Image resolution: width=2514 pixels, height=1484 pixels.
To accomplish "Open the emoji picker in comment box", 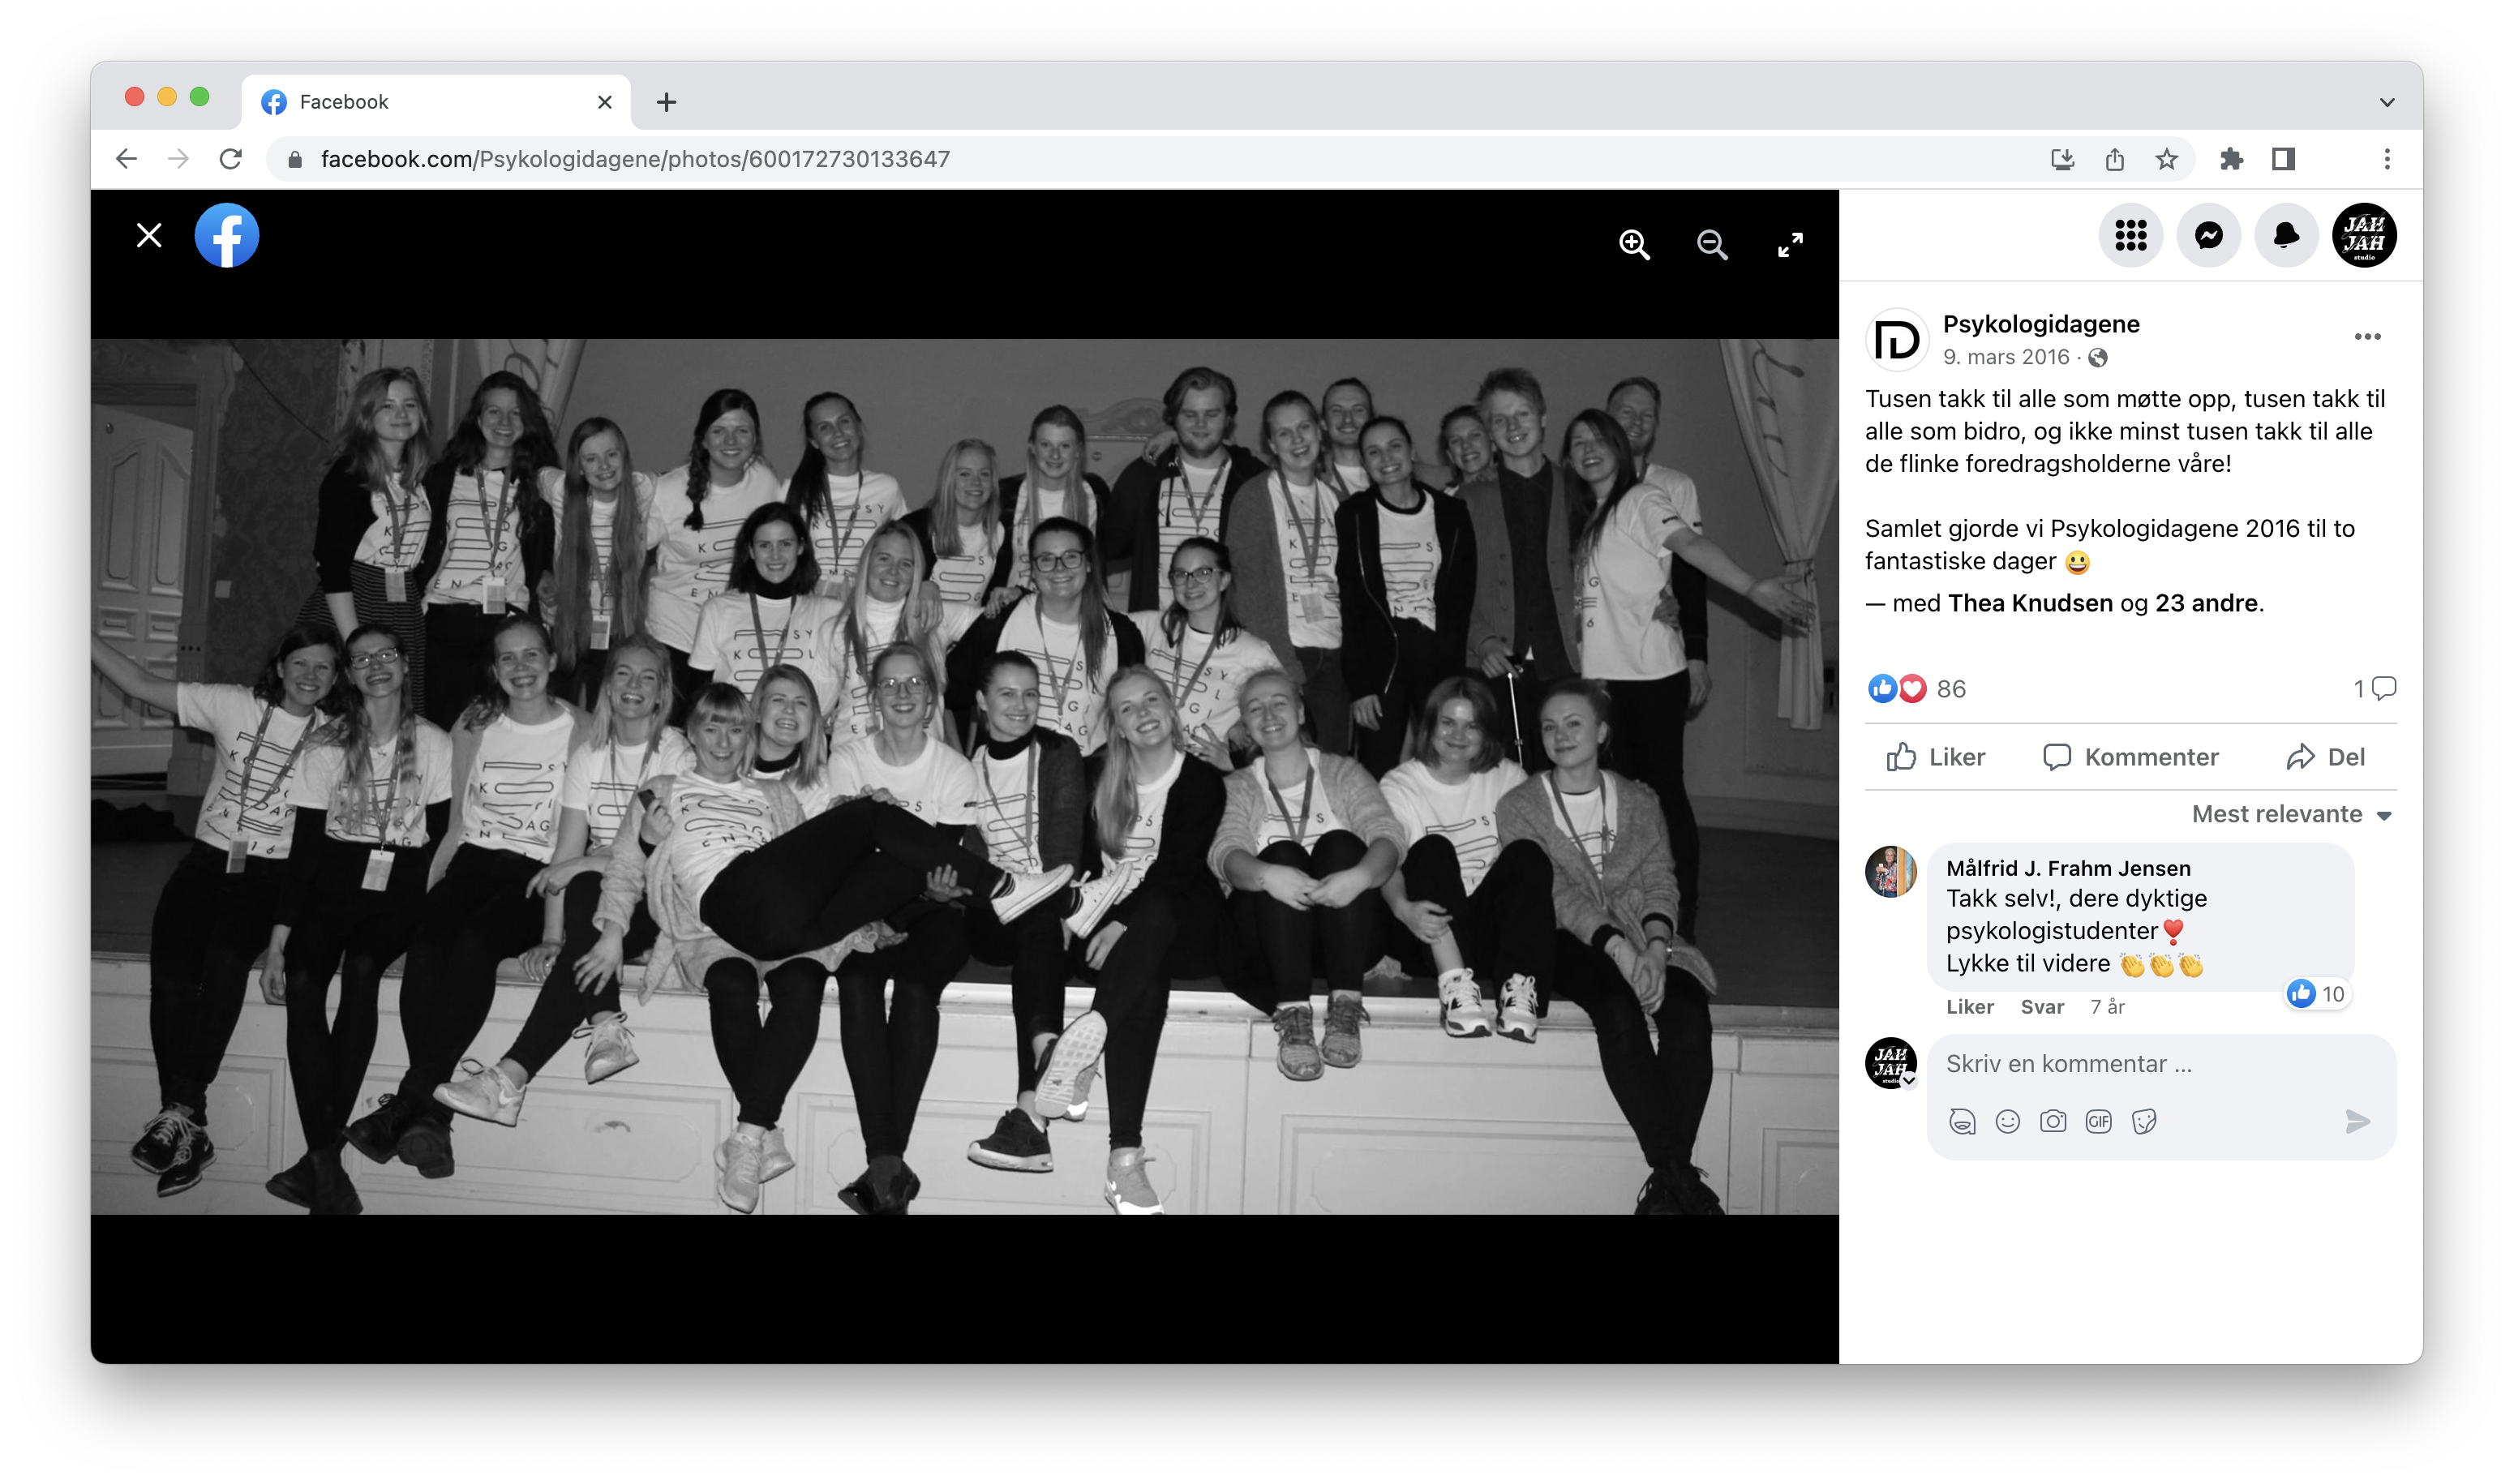I will [2007, 1121].
